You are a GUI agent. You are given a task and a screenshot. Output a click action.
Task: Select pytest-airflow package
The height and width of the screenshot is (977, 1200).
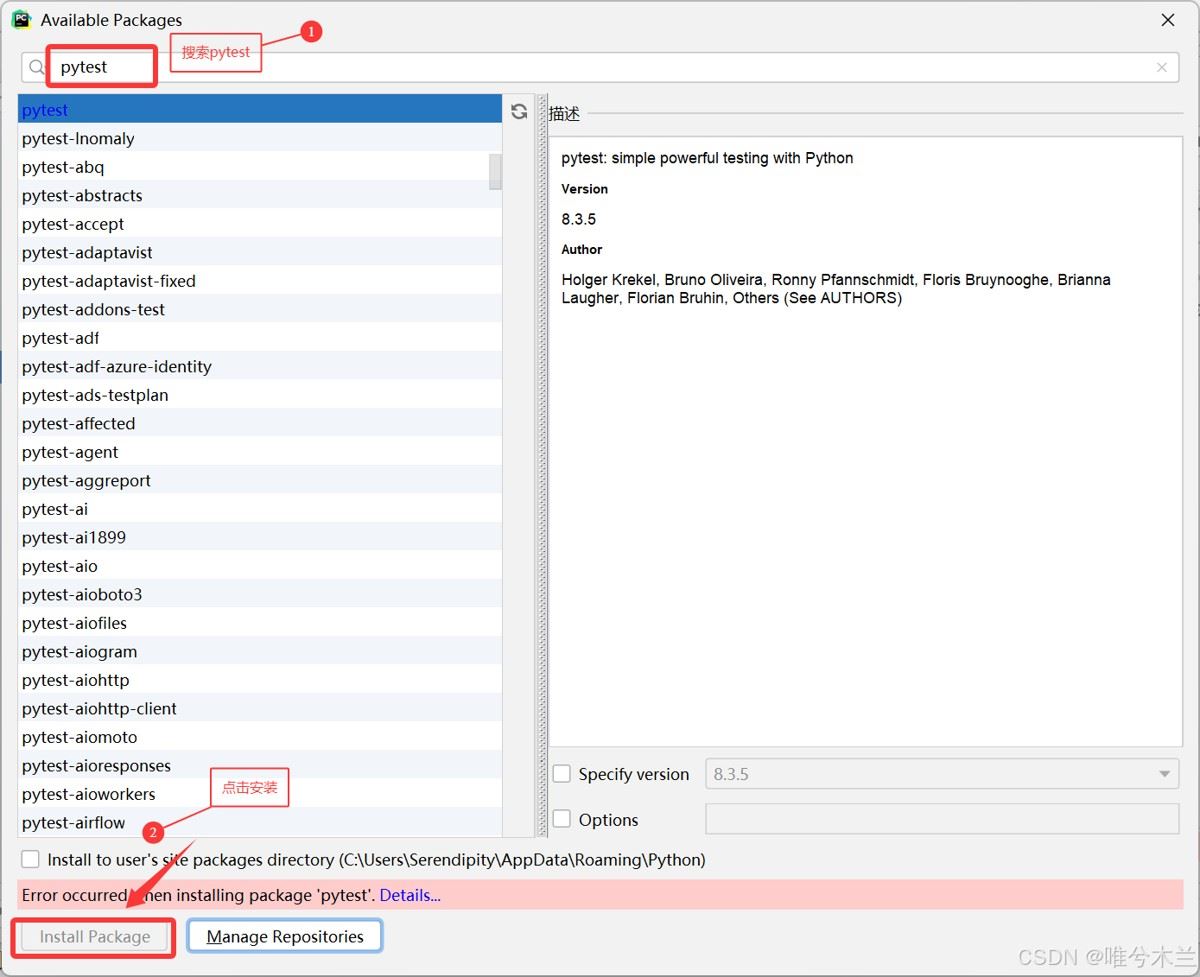click(260, 823)
